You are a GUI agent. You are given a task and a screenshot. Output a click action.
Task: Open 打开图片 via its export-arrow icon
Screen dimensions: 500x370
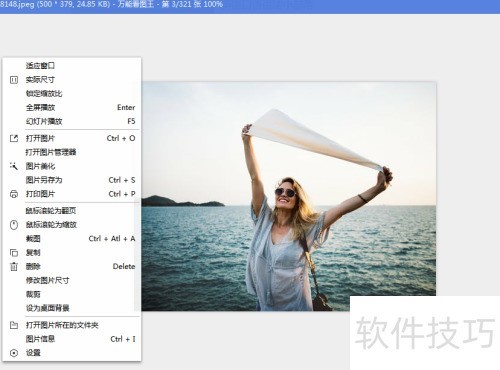coord(71,138)
